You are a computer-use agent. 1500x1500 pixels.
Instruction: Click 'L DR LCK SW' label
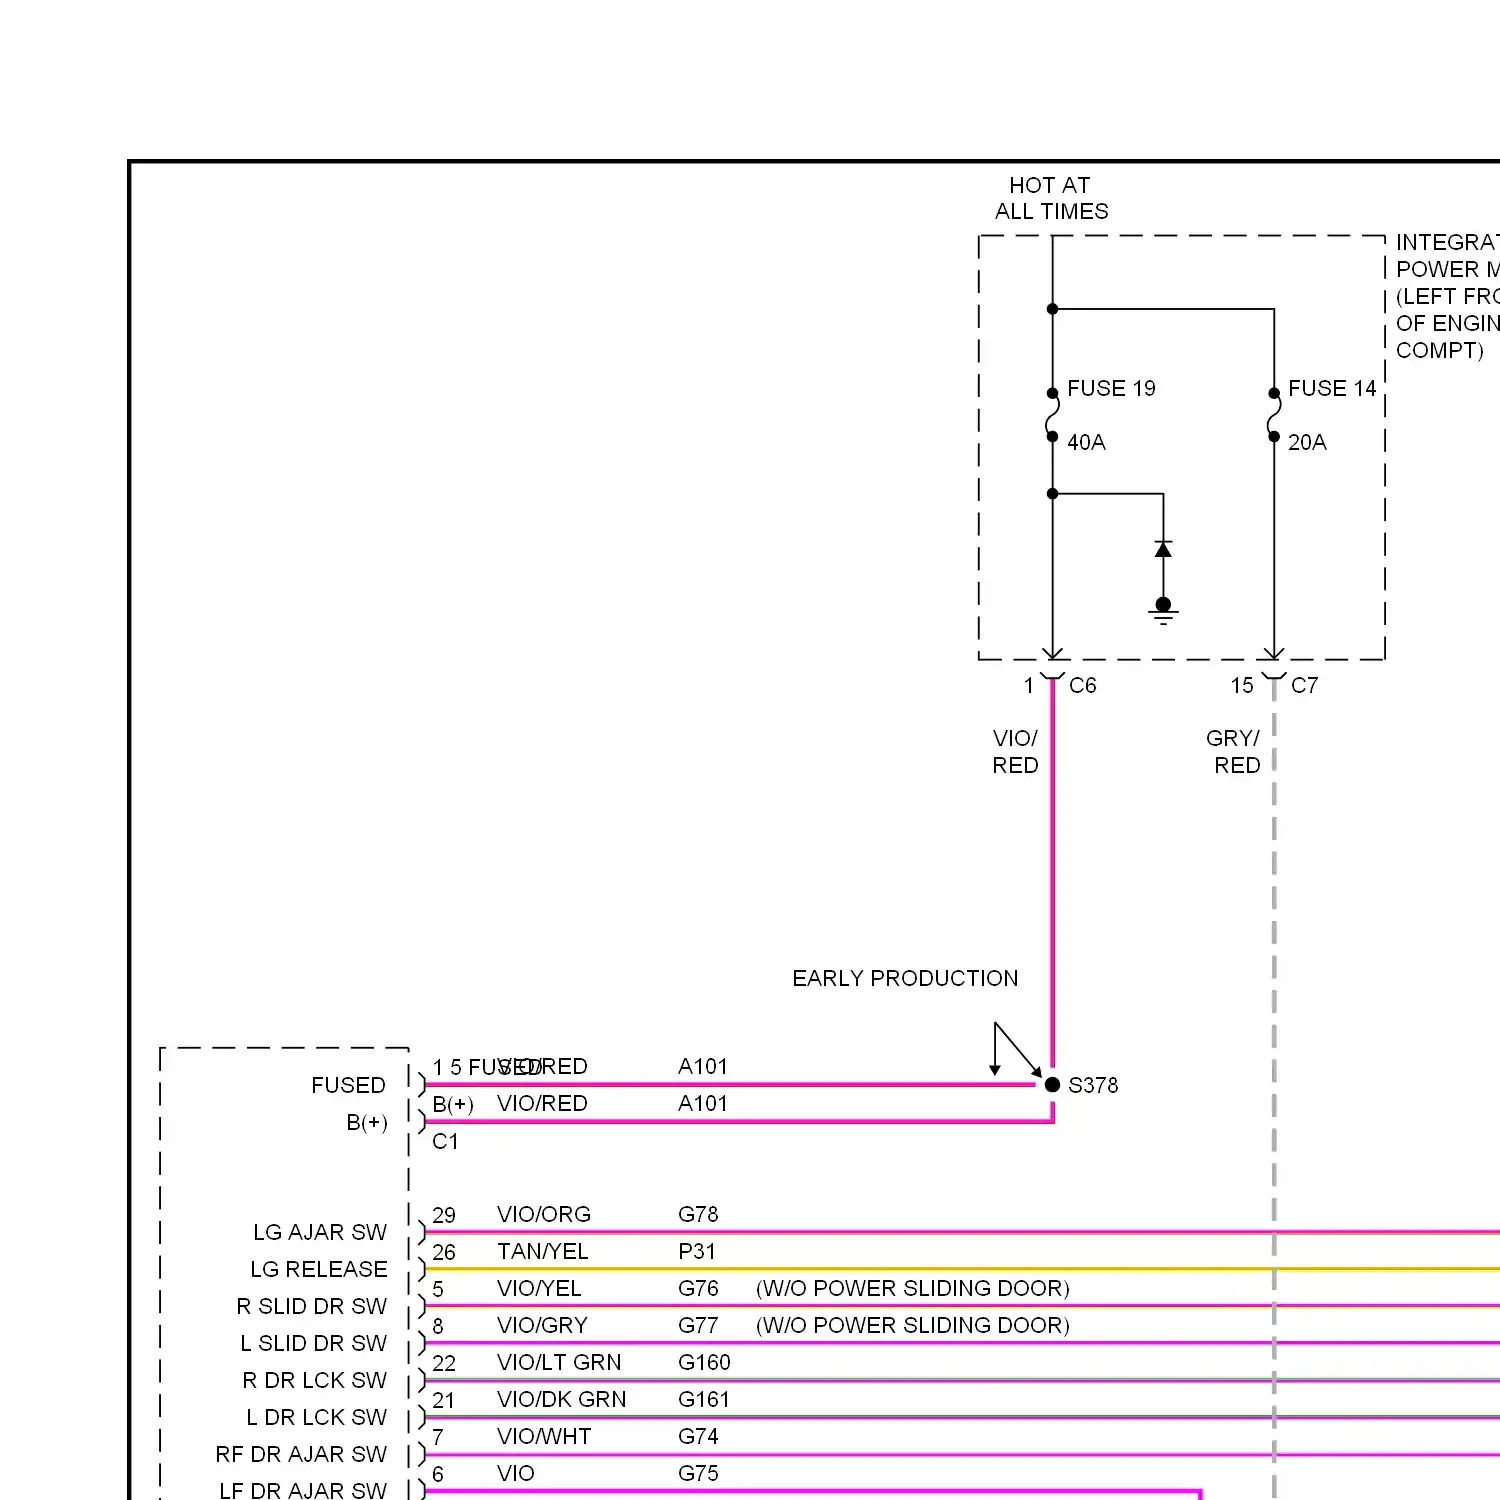(317, 1417)
